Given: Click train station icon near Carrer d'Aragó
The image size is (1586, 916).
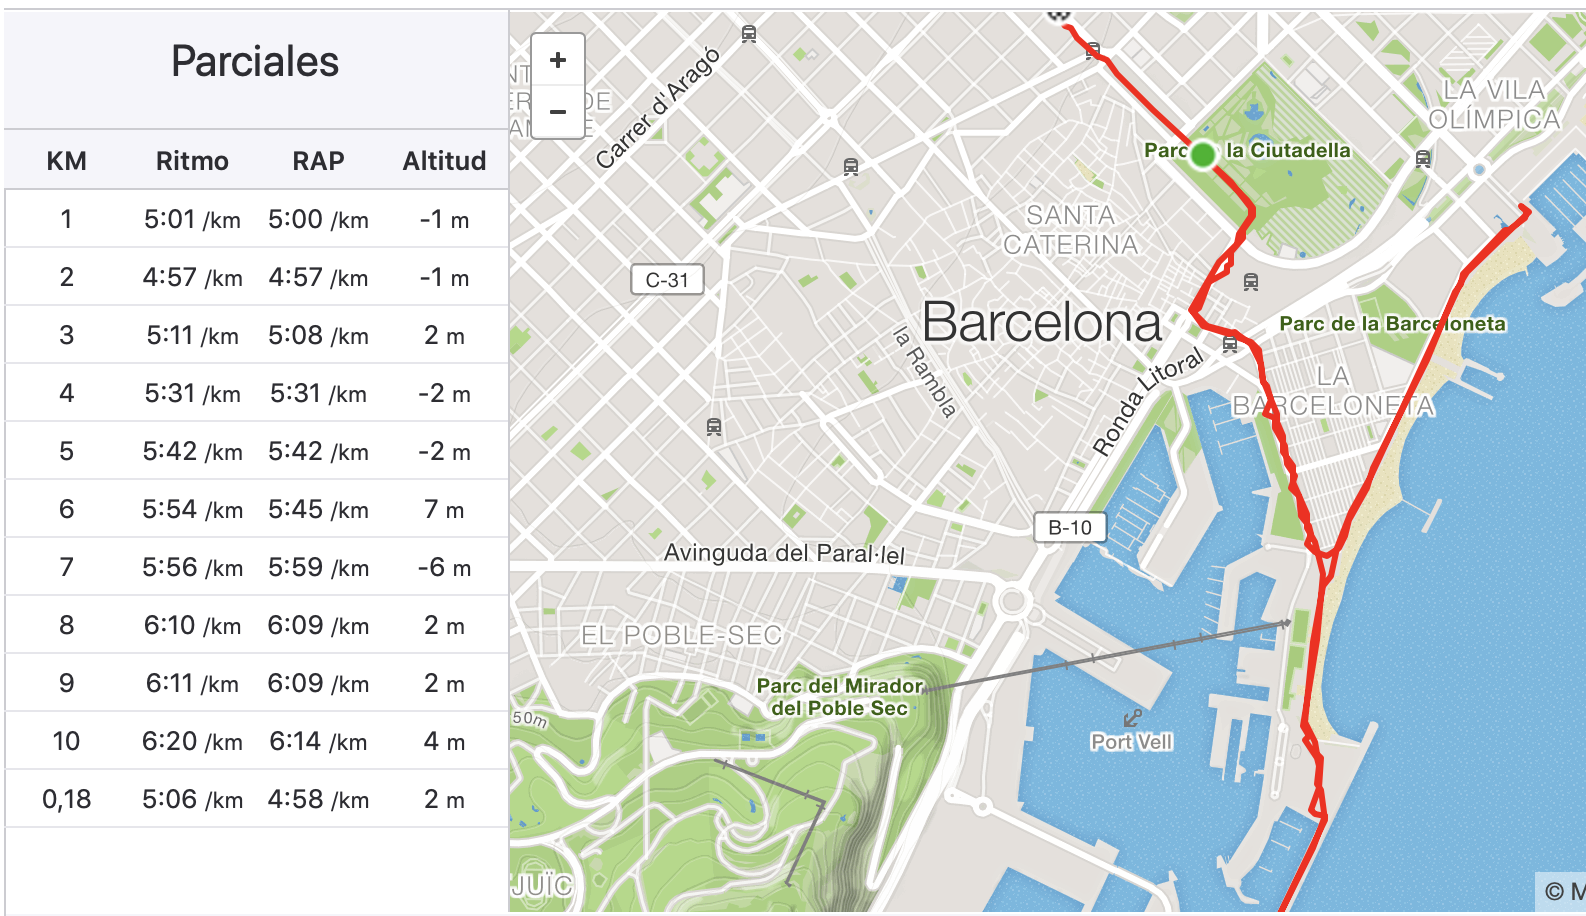Looking at the screenshot, I should (x=749, y=34).
